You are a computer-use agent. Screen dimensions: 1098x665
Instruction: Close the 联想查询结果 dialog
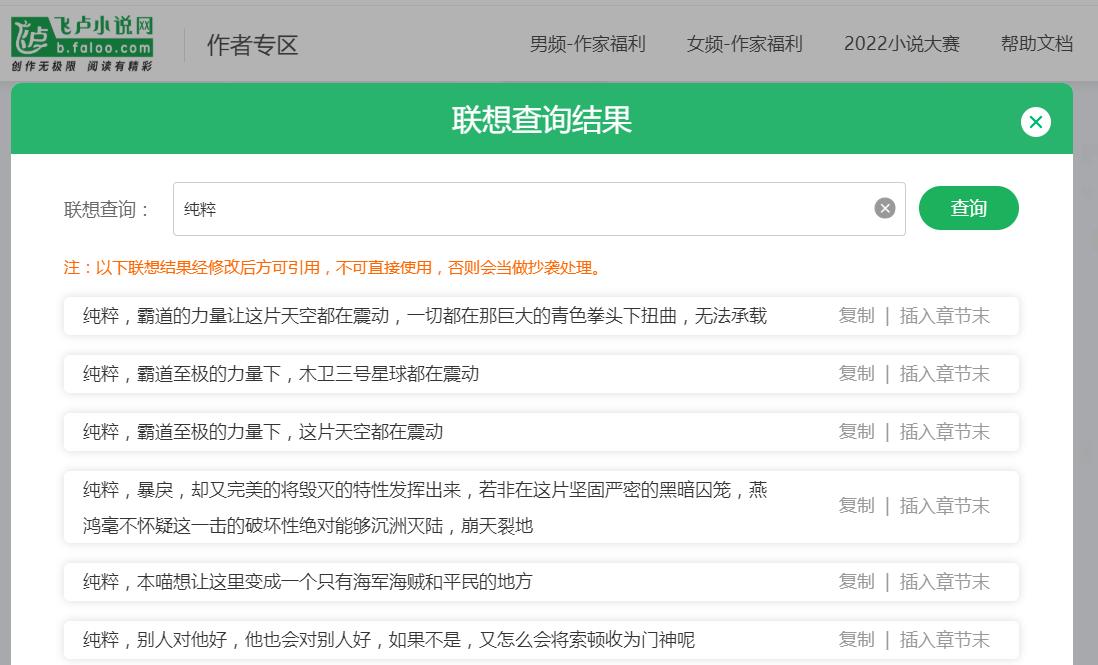[1036, 122]
